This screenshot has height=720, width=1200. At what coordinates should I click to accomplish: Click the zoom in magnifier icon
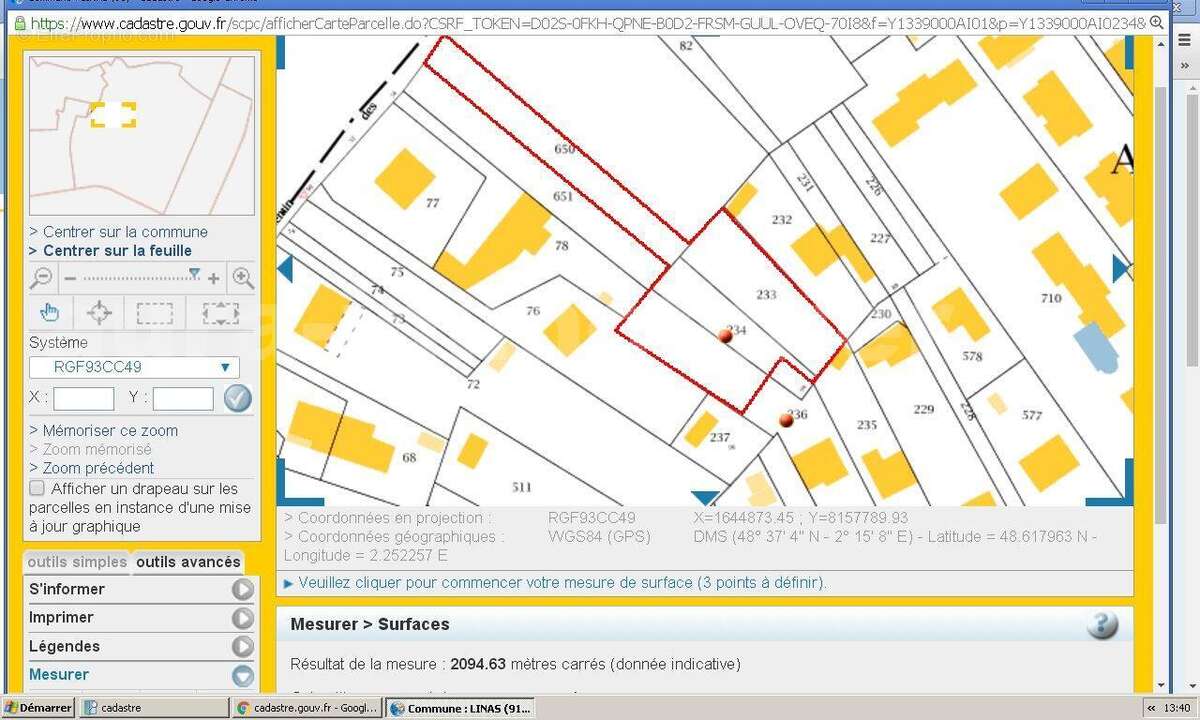[x=242, y=278]
